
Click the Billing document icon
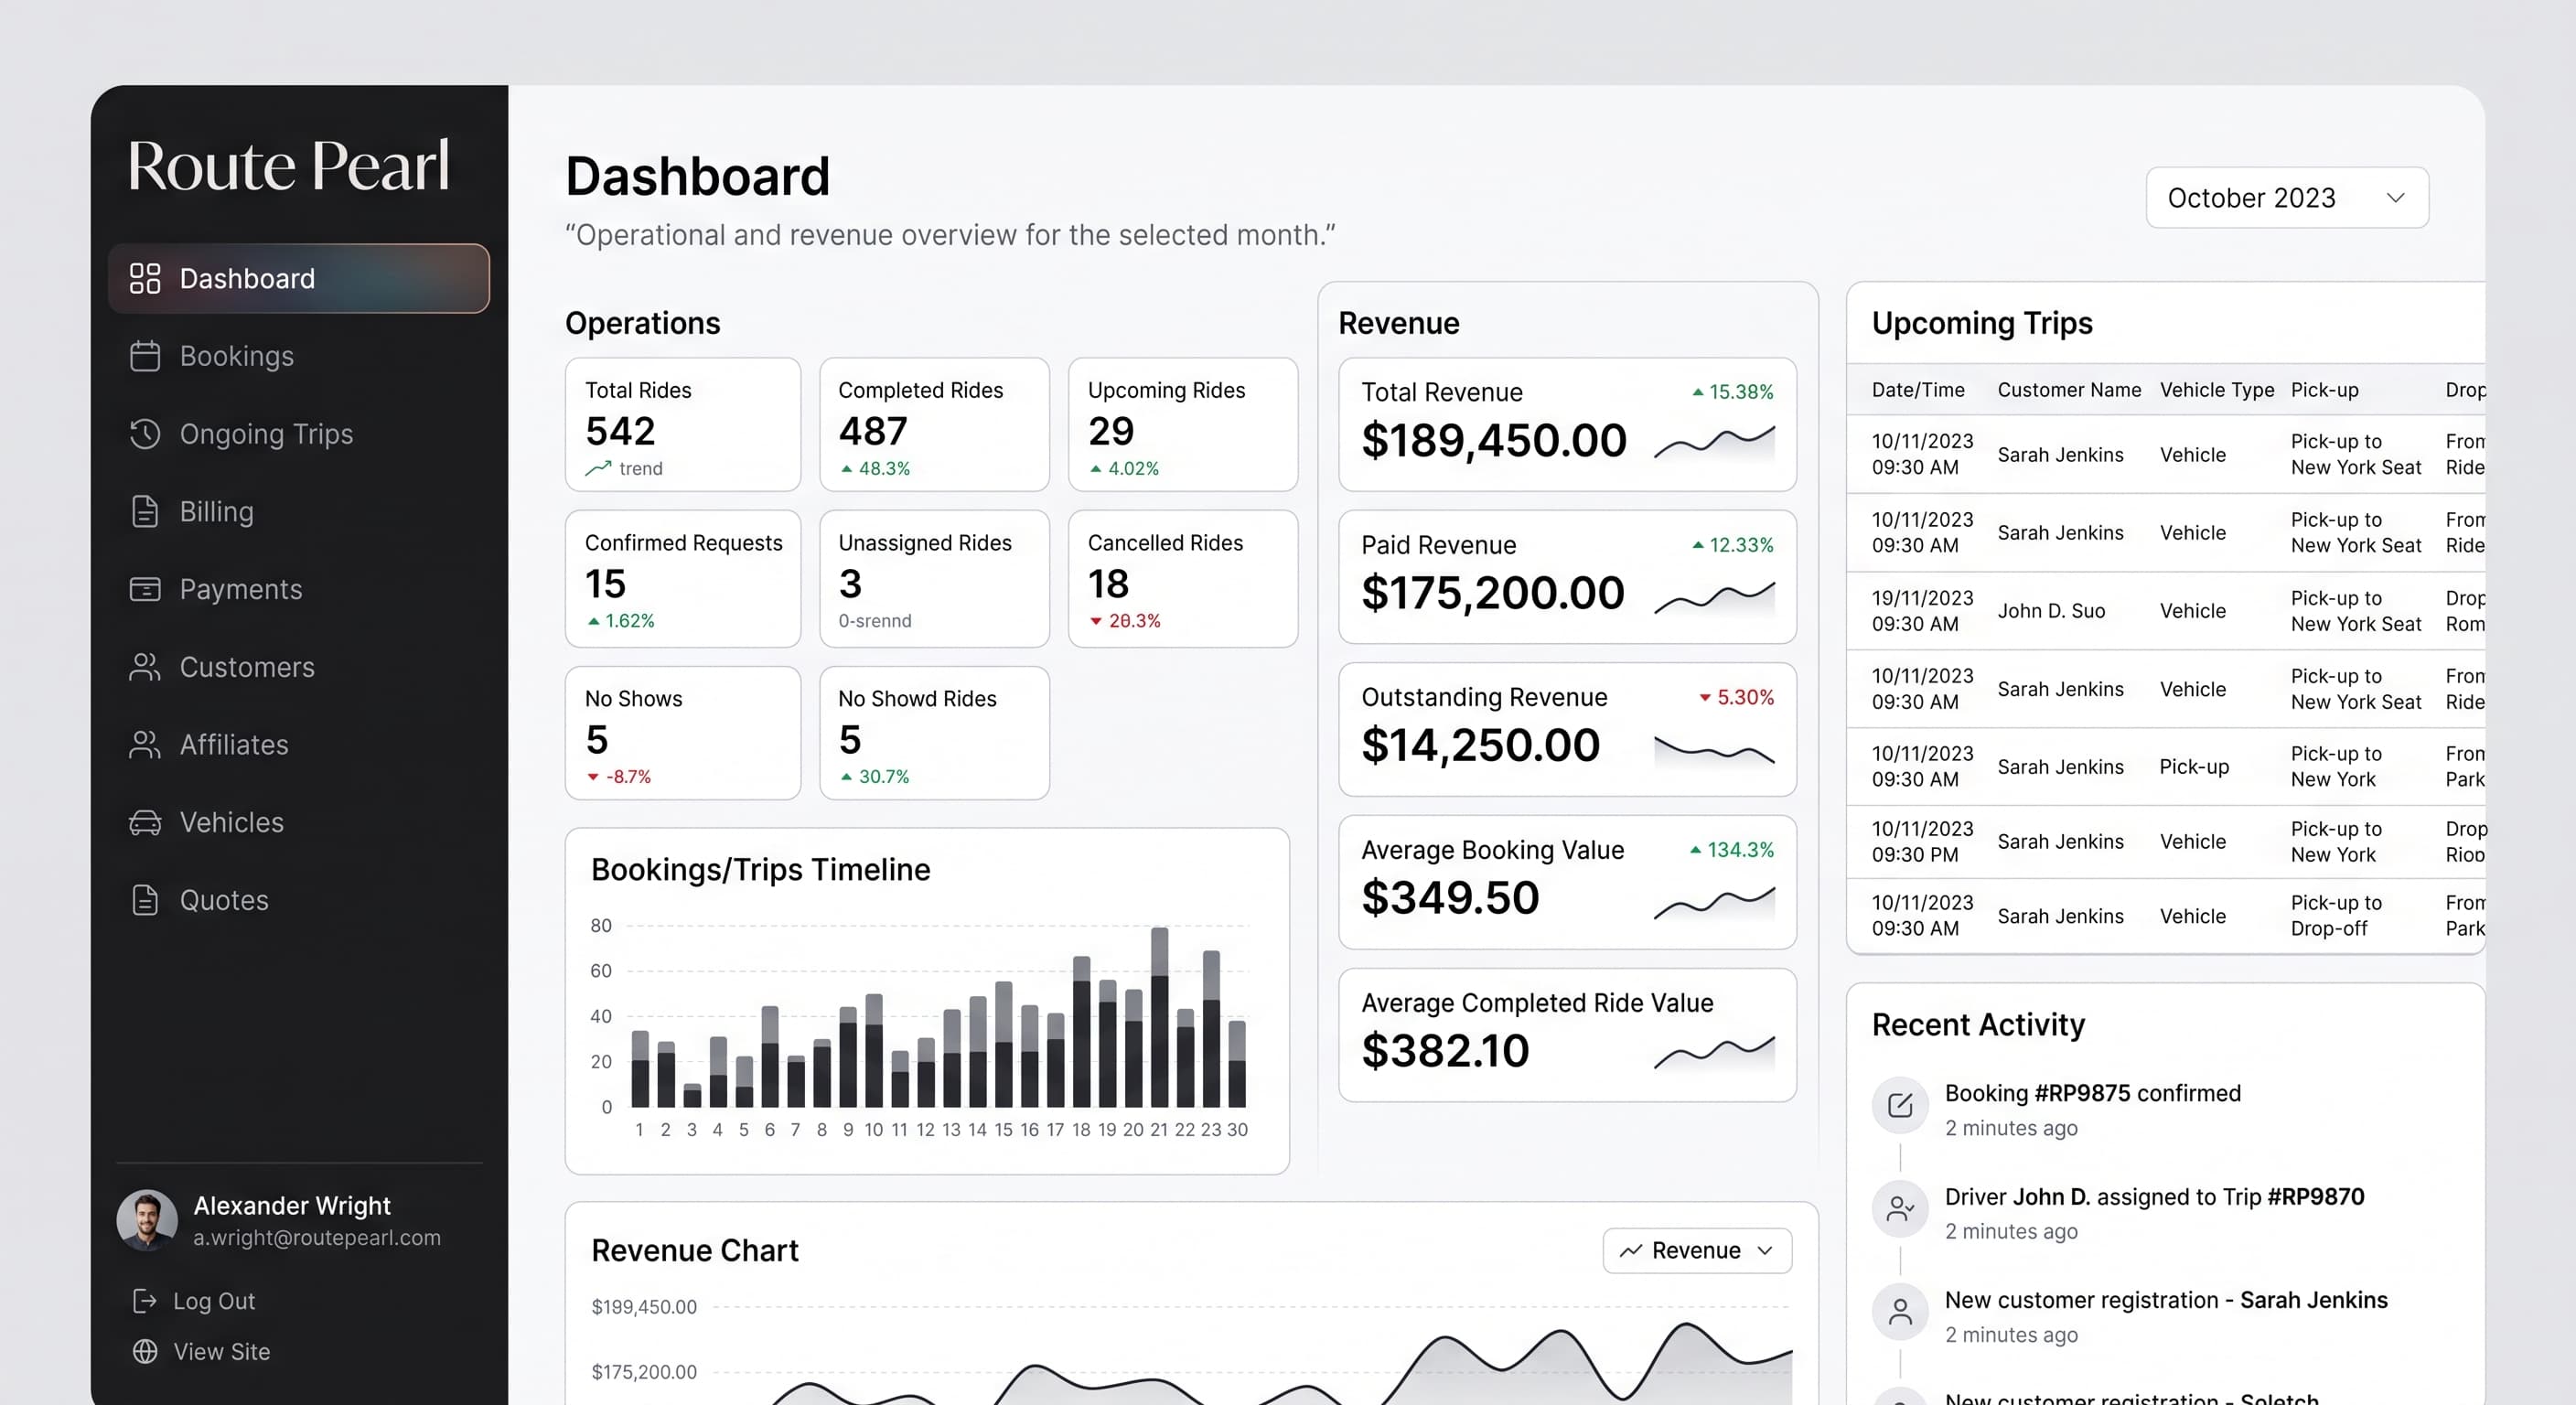pyautogui.click(x=145, y=511)
